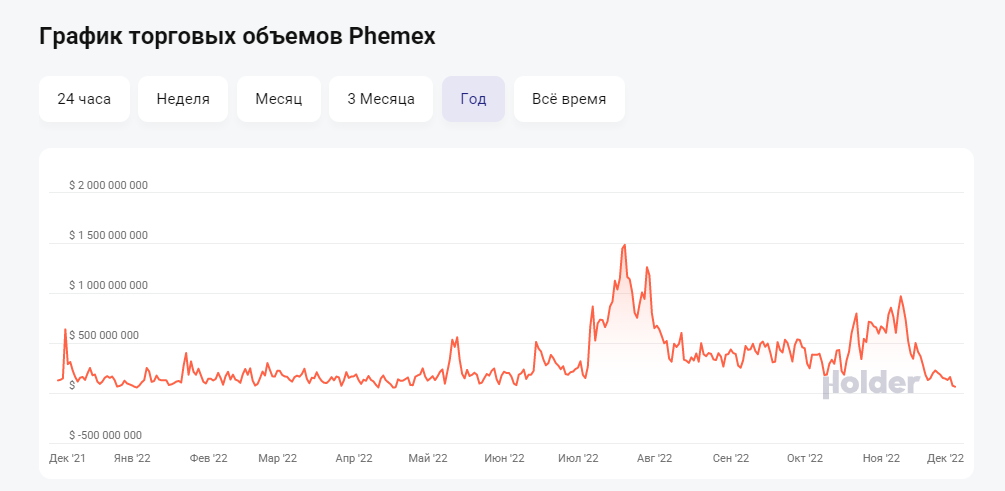1005x491 pixels.
Task: Click the $ 1 500 000 000 axis label
Action: (108, 235)
